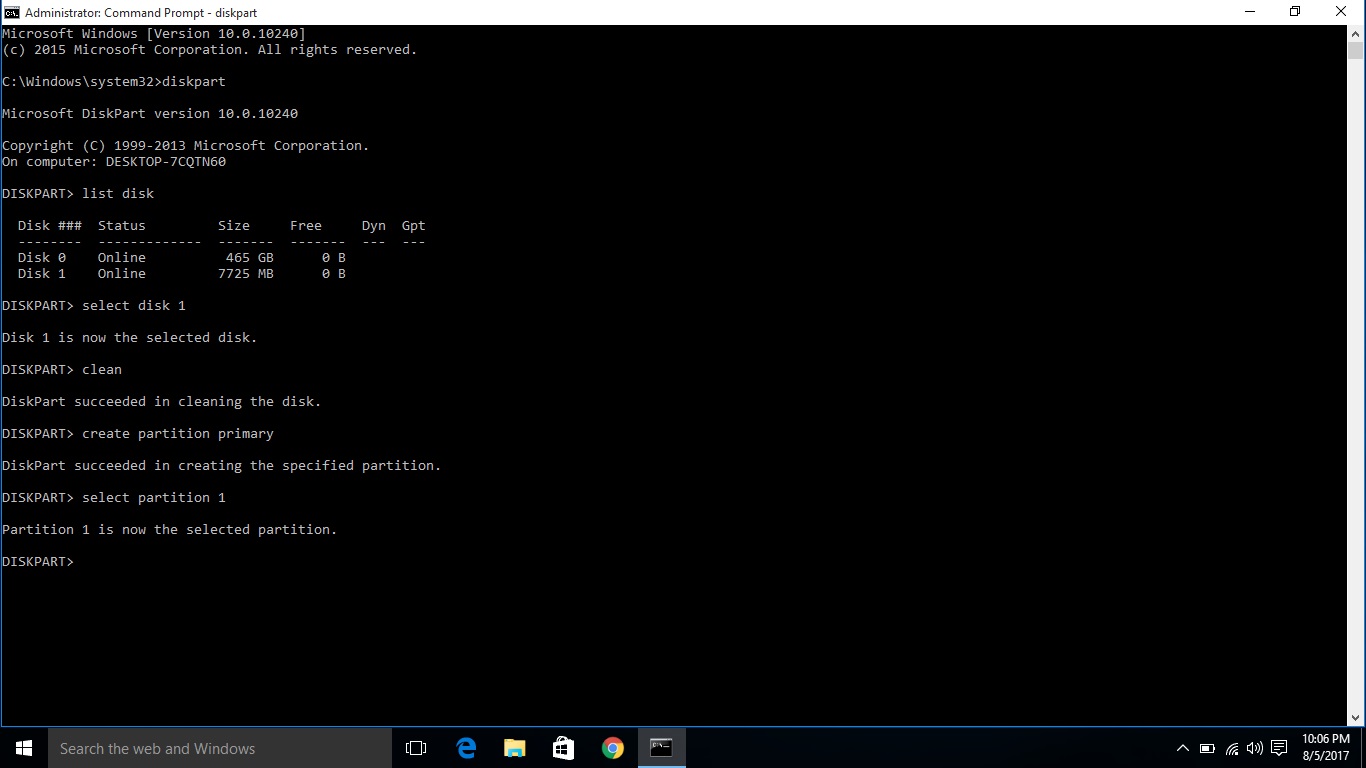The image size is (1366, 768).
Task: Click the 'select disk 1' command line
Action: tap(94, 305)
